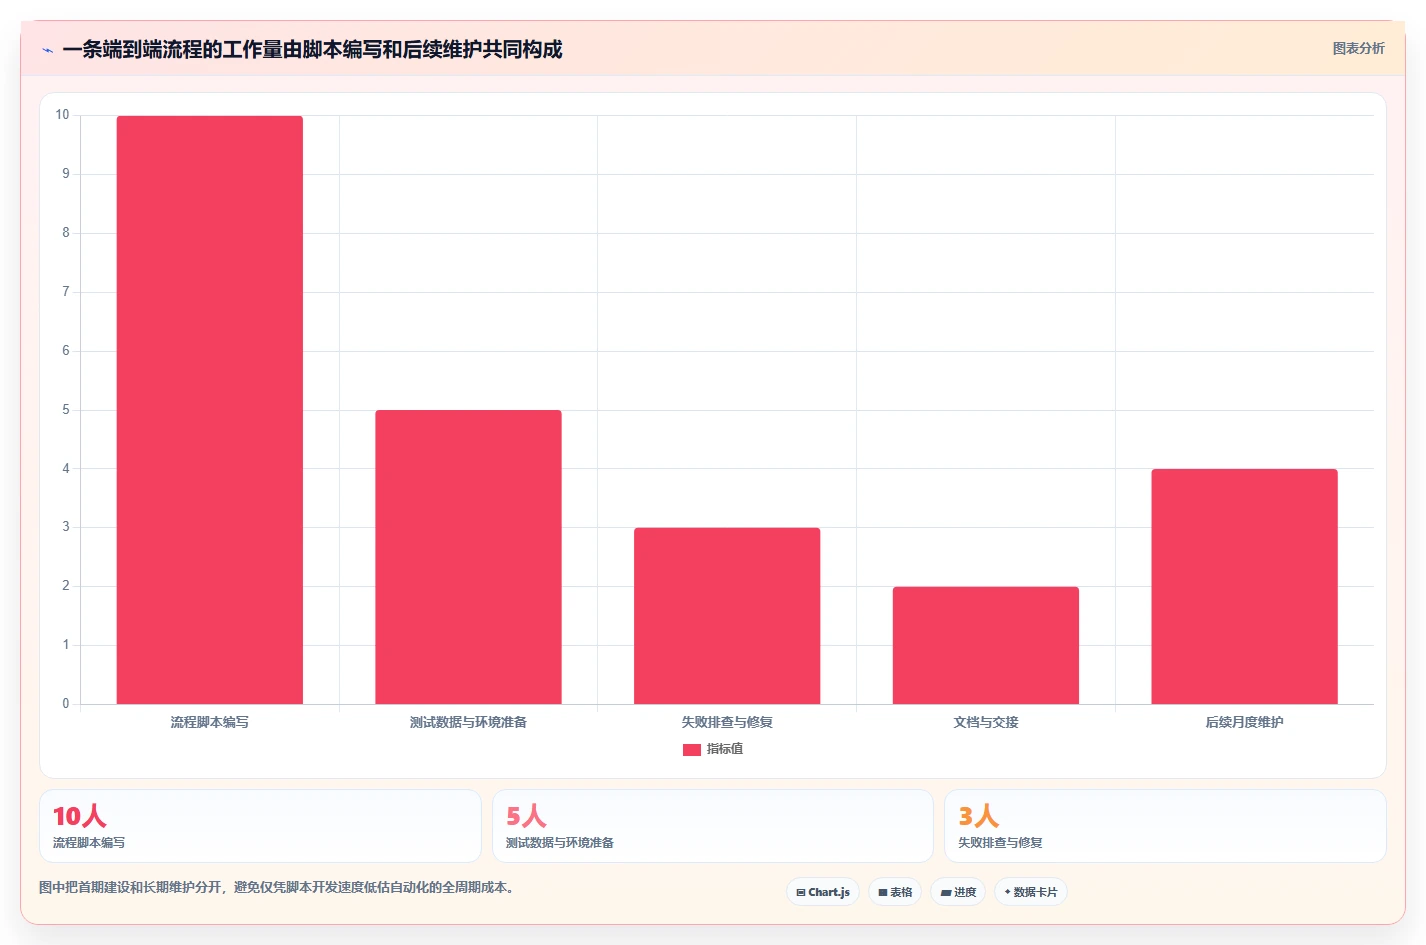Image resolution: width=1426 pixels, height=945 pixels.
Task: Select the 10人 stat card
Action: point(260,826)
